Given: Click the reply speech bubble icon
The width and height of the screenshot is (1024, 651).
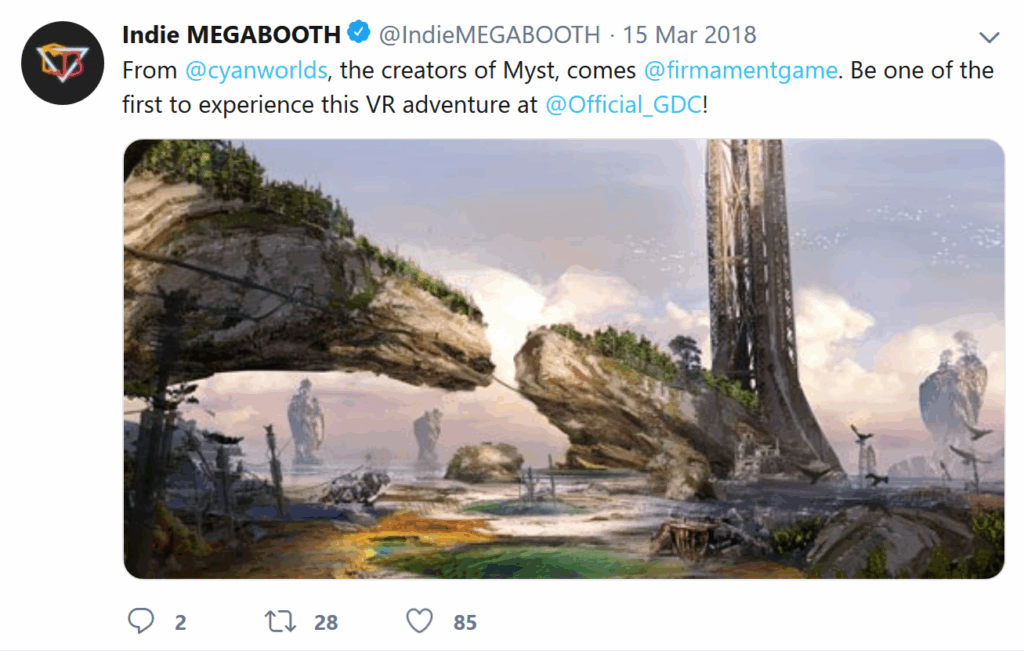Looking at the screenshot, I should tap(140, 621).
